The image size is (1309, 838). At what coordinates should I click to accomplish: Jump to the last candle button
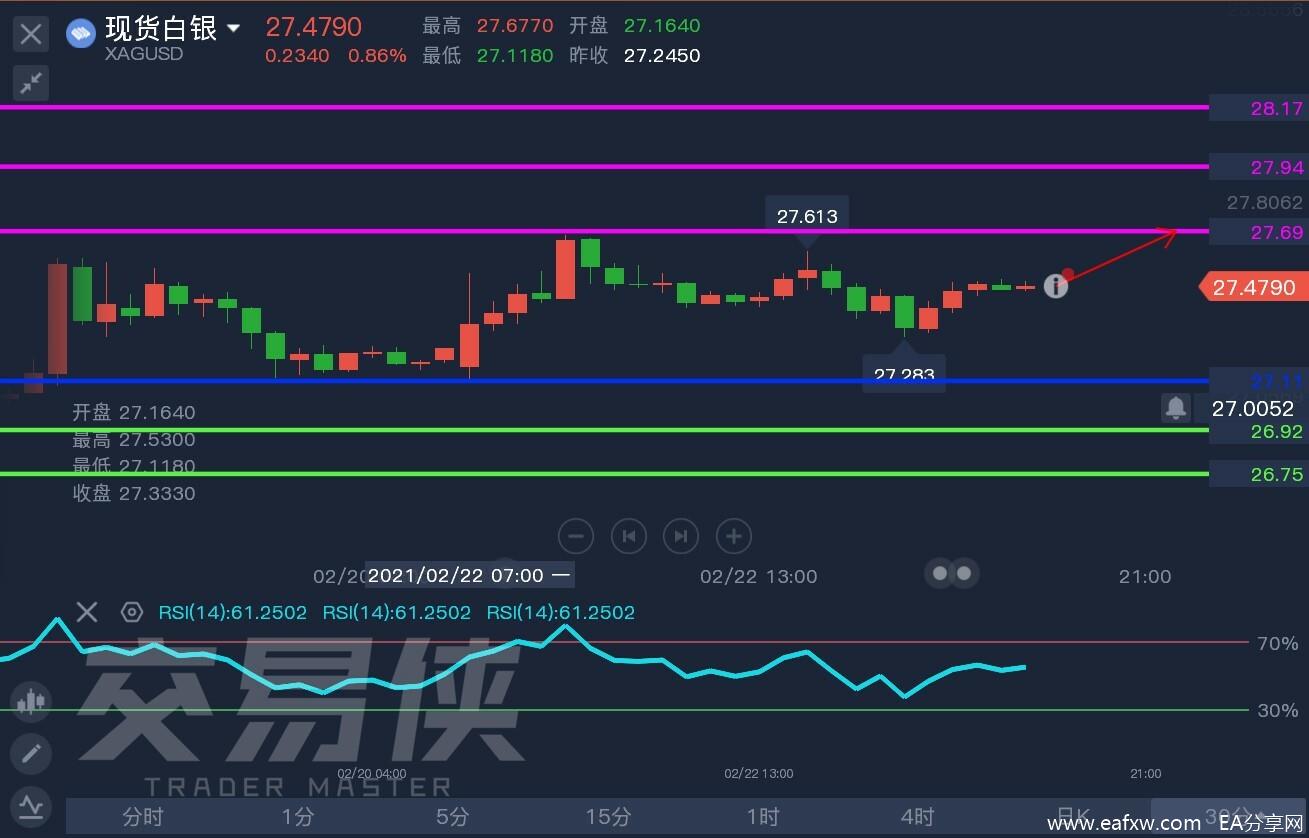pos(681,536)
